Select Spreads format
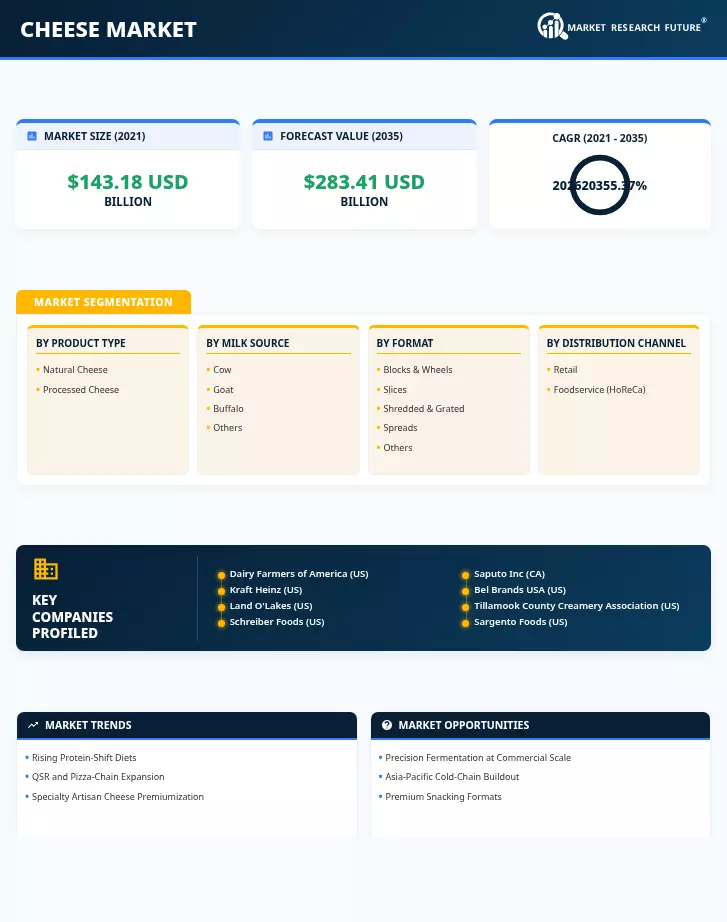Screen dimensions: 727x922 (x=400, y=428)
